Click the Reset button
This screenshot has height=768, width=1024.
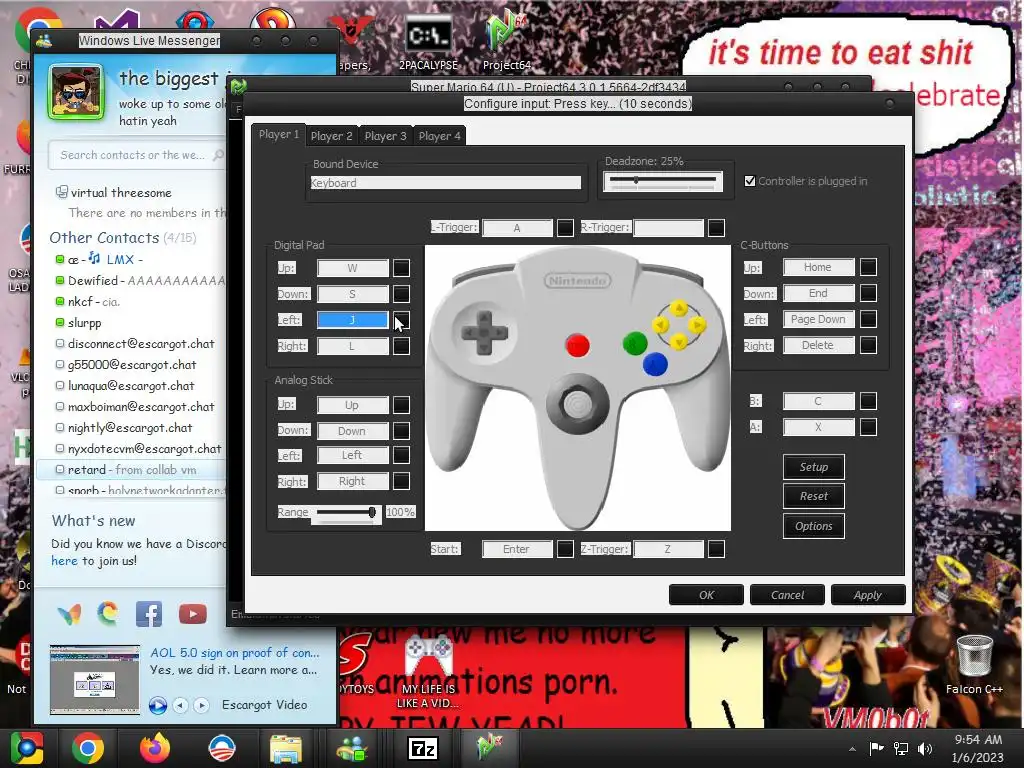tap(814, 496)
